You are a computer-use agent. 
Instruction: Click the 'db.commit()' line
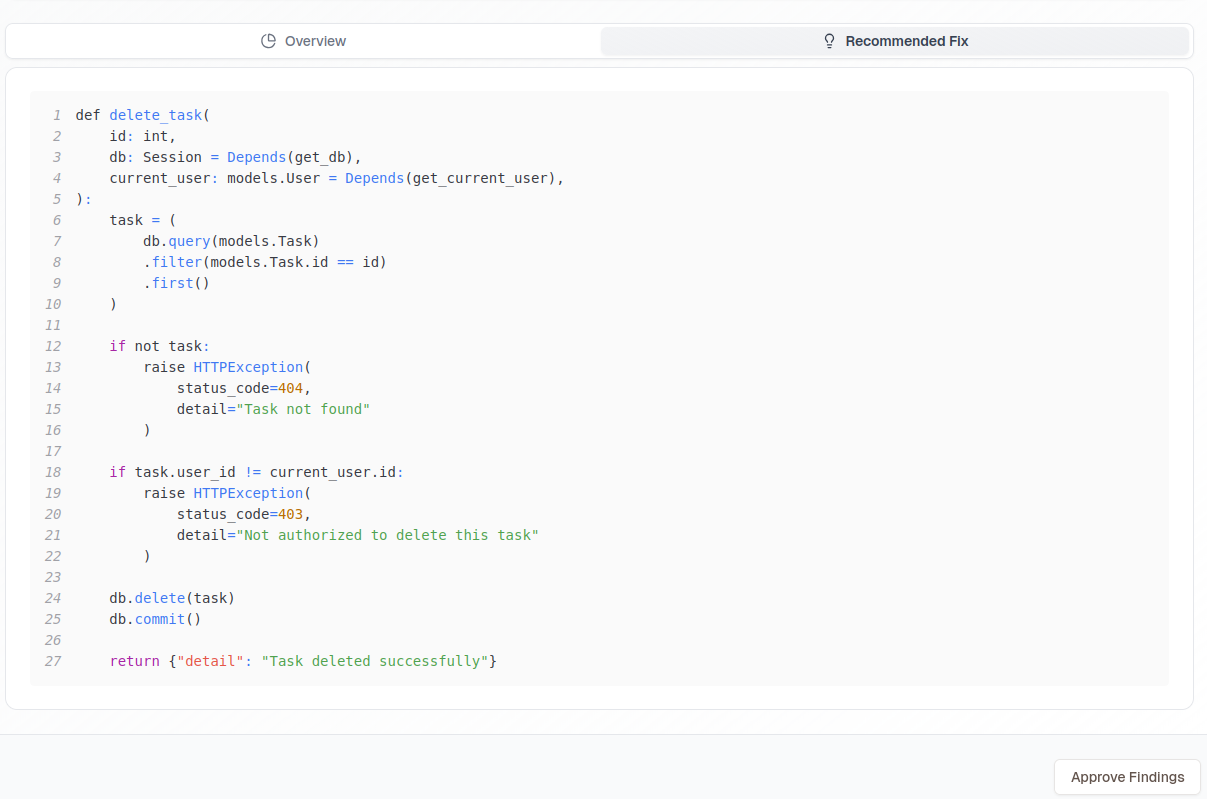155,619
